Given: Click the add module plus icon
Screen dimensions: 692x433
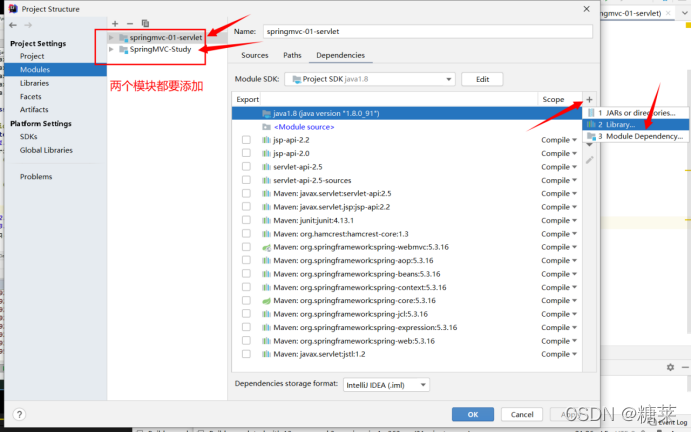Looking at the screenshot, I should click(x=115, y=23).
